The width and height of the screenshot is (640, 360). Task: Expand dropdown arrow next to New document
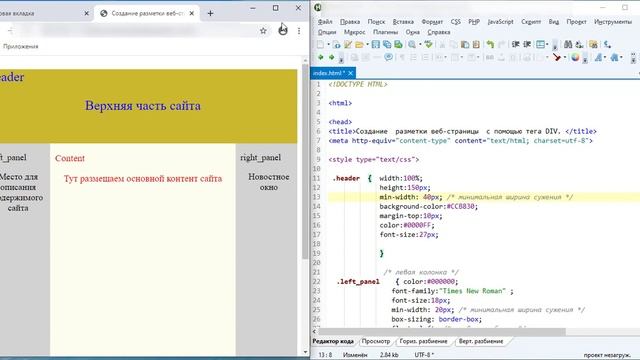click(x=328, y=44)
